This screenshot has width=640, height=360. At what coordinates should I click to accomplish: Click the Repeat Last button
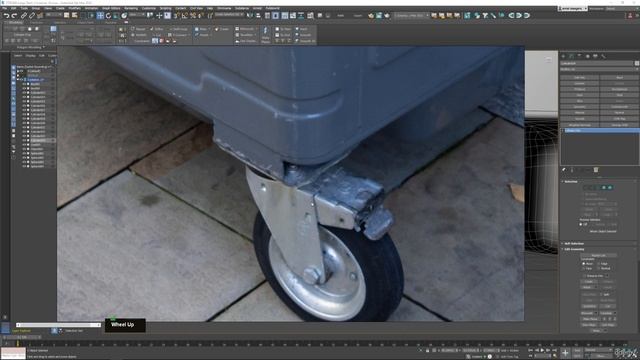pyautogui.click(x=599, y=255)
